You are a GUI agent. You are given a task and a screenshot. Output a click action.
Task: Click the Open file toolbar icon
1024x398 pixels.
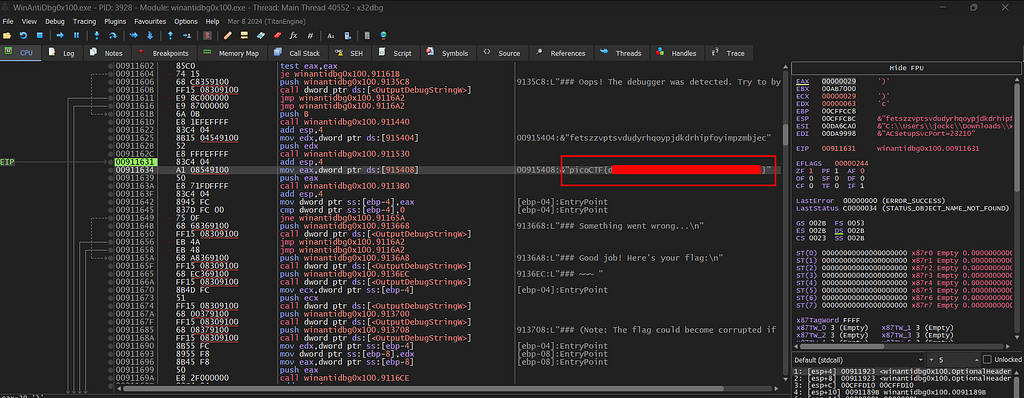click(7, 35)
